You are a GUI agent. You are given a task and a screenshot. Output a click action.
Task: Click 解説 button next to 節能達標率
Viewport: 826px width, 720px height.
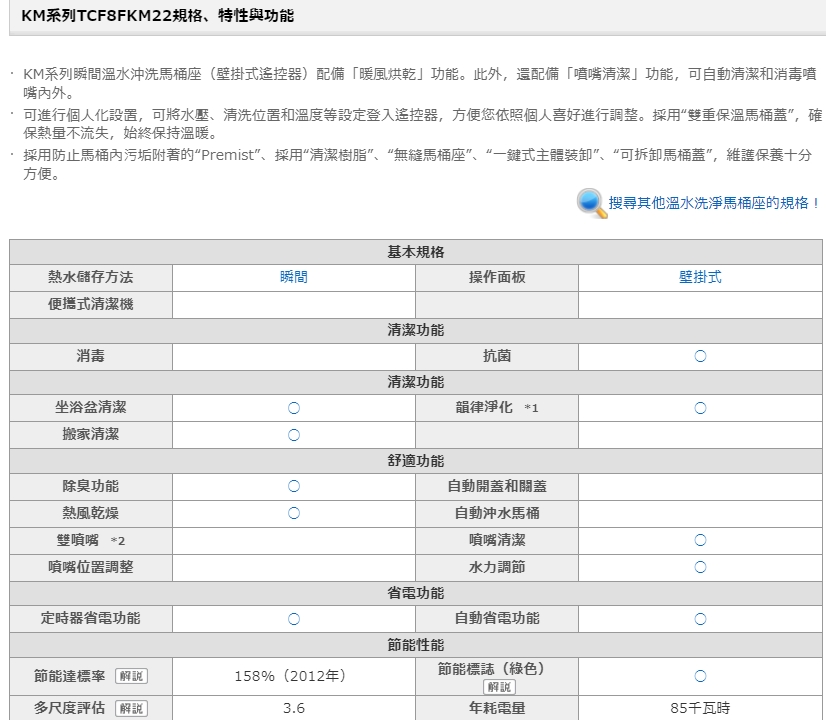(x=130, y=677)
